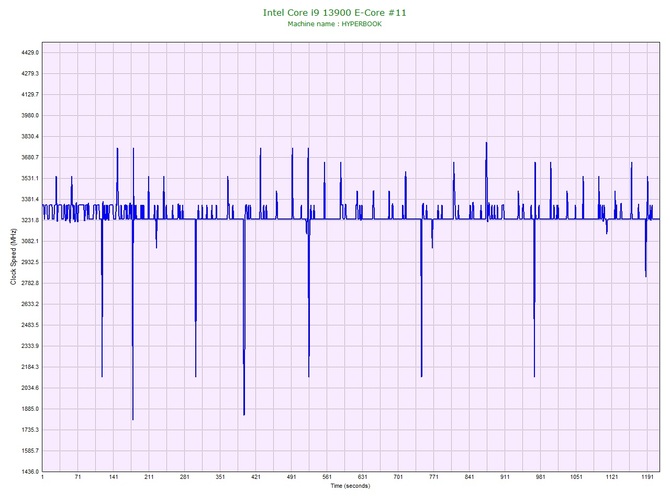Screen dimensions: 670x503
Task: Click the 1735.3 y-axis tick label
Action: click(x=30, y=429)
